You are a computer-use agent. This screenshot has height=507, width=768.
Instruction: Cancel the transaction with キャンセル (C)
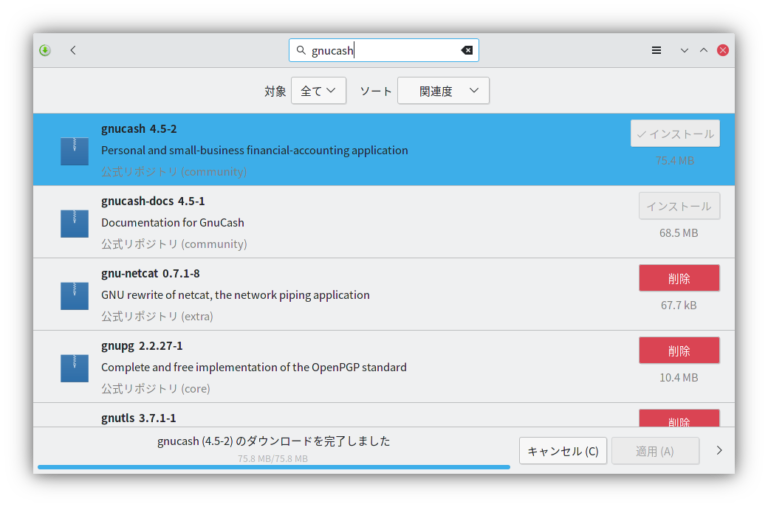pyautogui.click(x=563, y=451)
